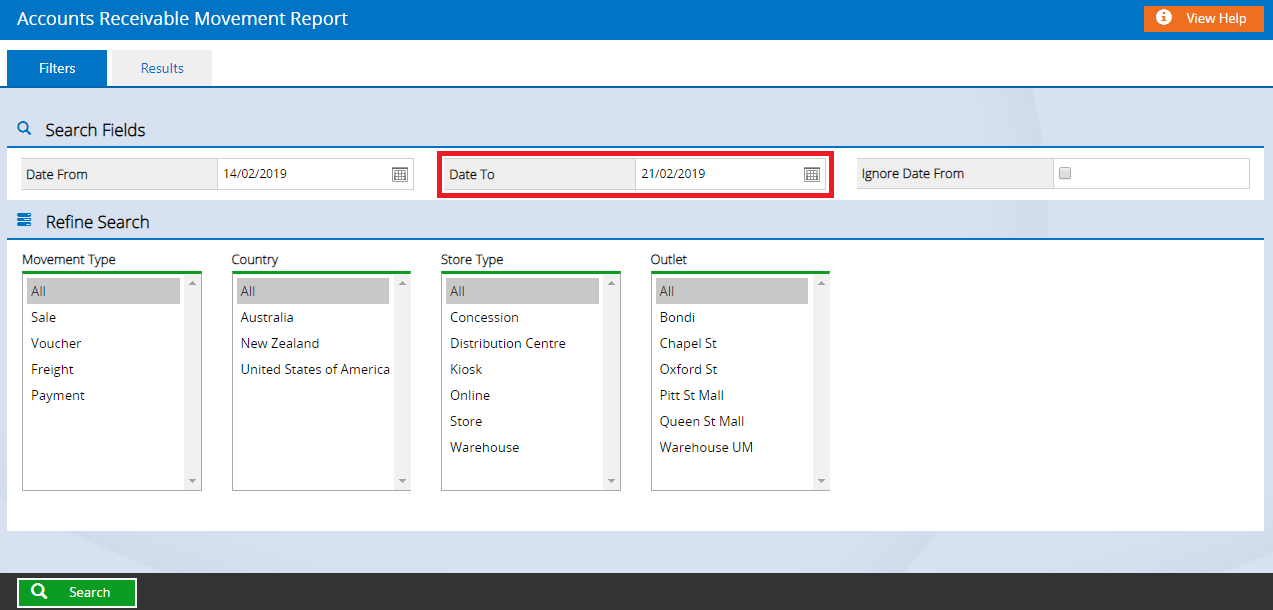Select Payment movement type
This screenshot has width=1273, height=610.
[104, 395]
